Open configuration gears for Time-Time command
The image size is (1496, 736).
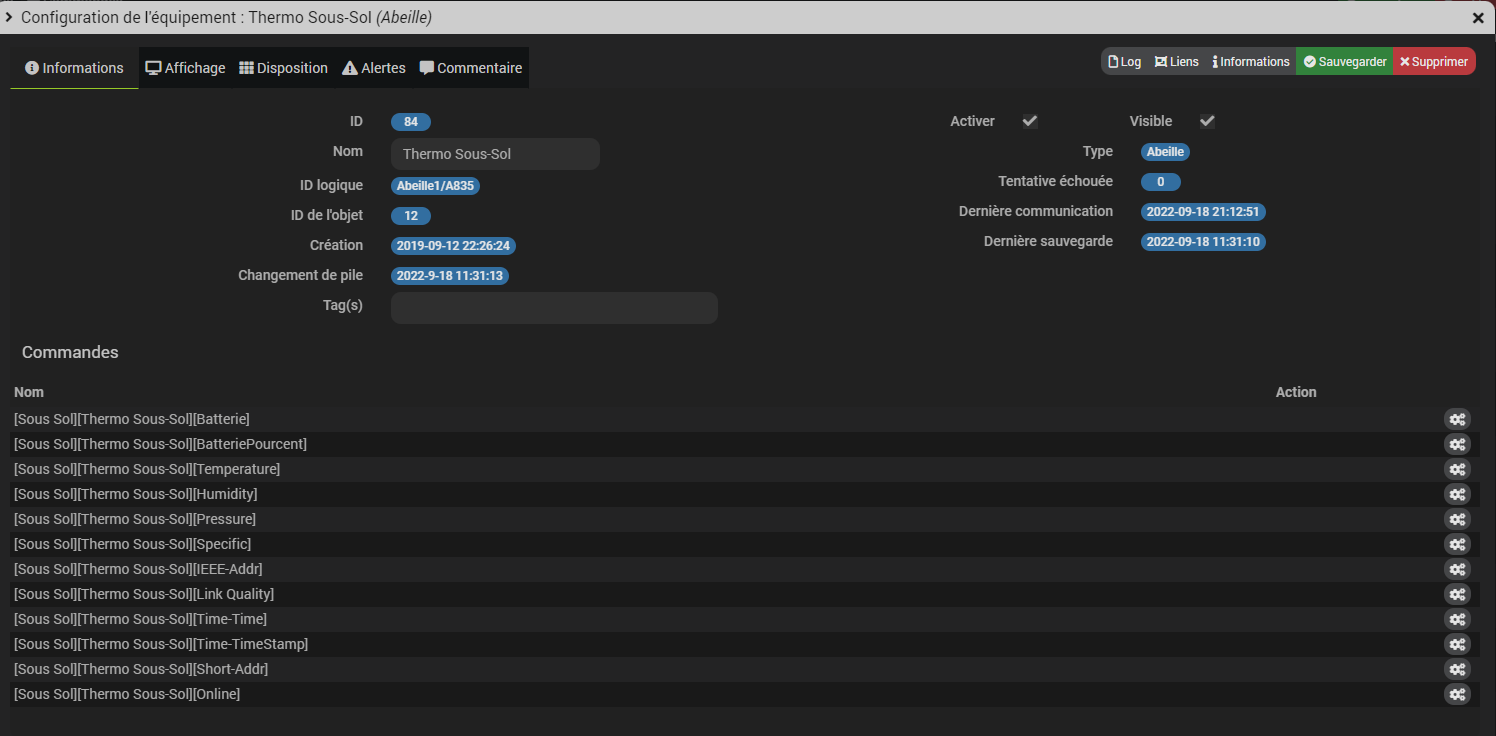tap(1457, 619)
